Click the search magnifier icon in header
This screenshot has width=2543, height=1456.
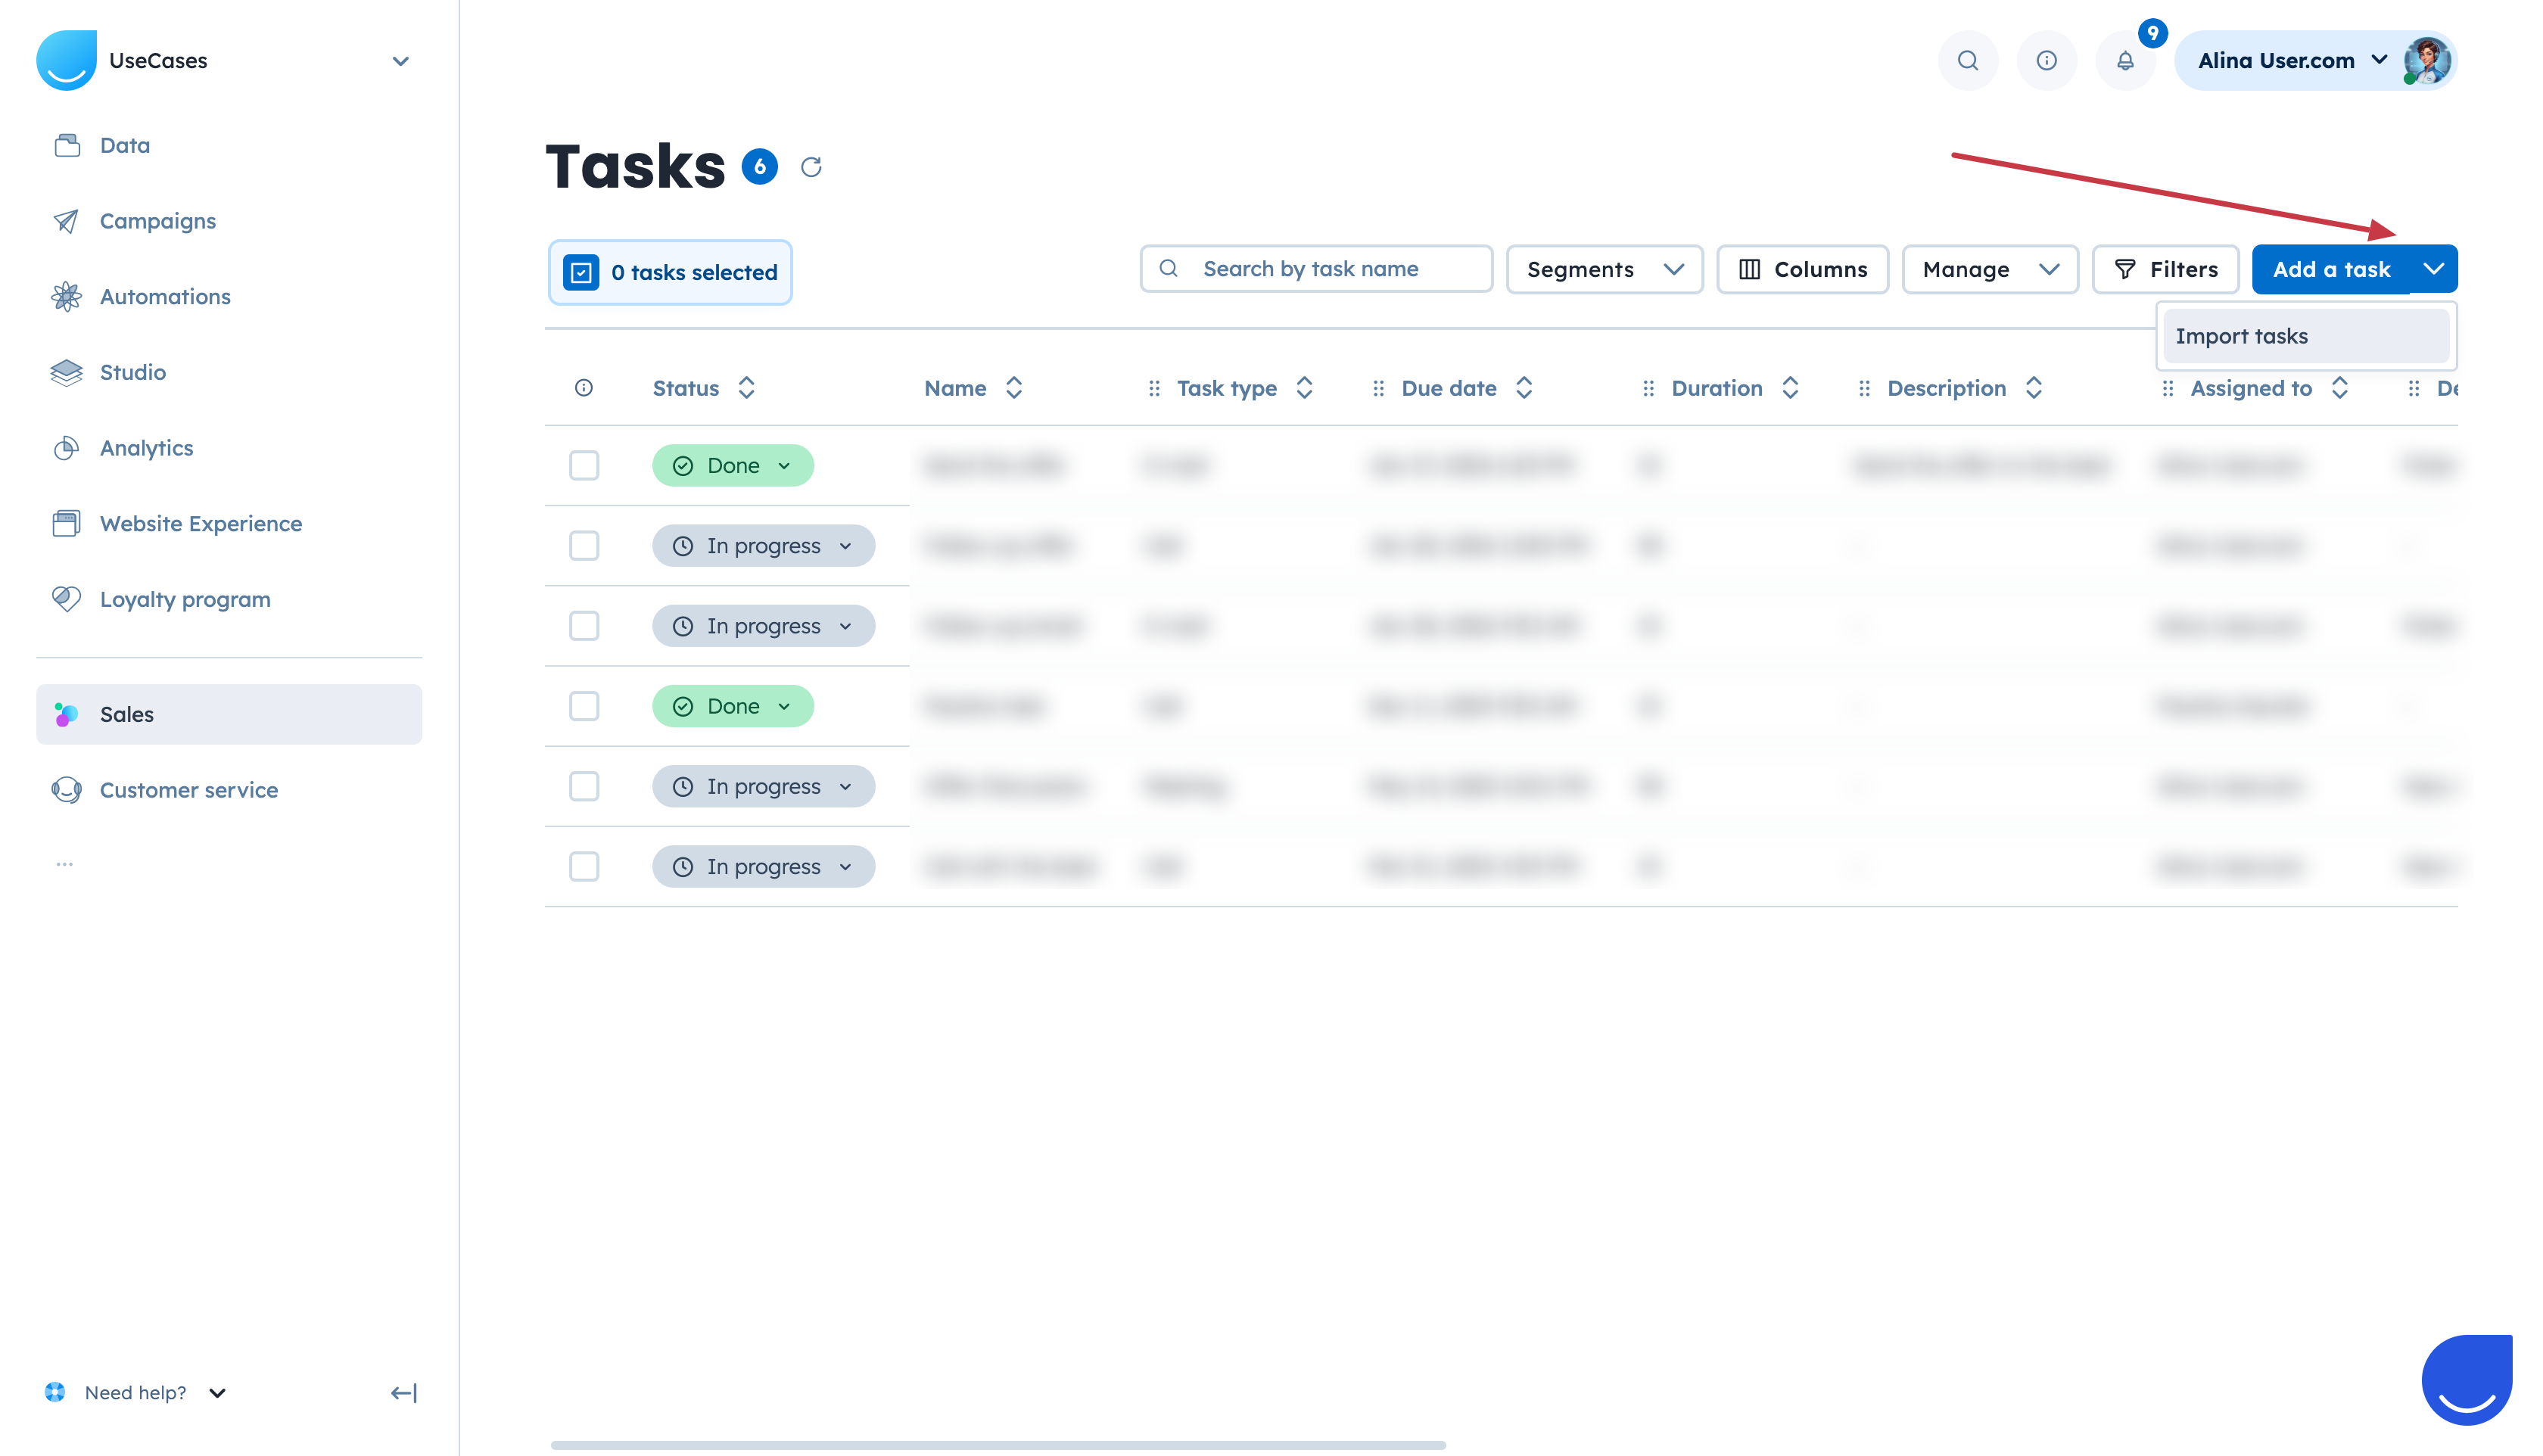[x=1967, y=61]
